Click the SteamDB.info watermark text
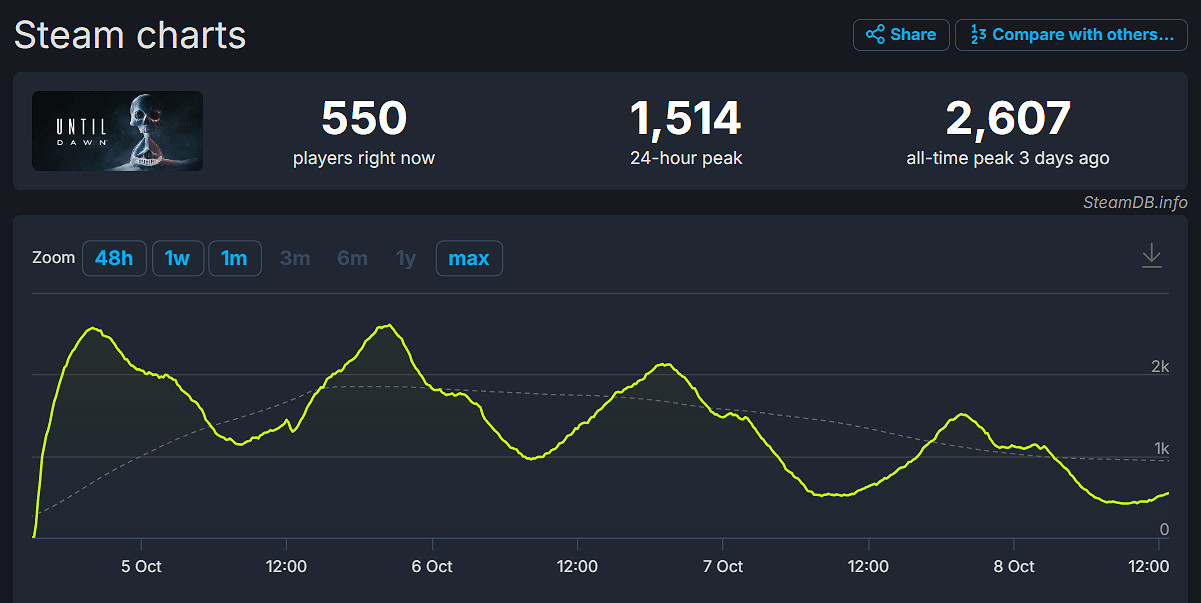Image resolution: width=1201 pixels, height=603 pixels. pos(1135,203)
